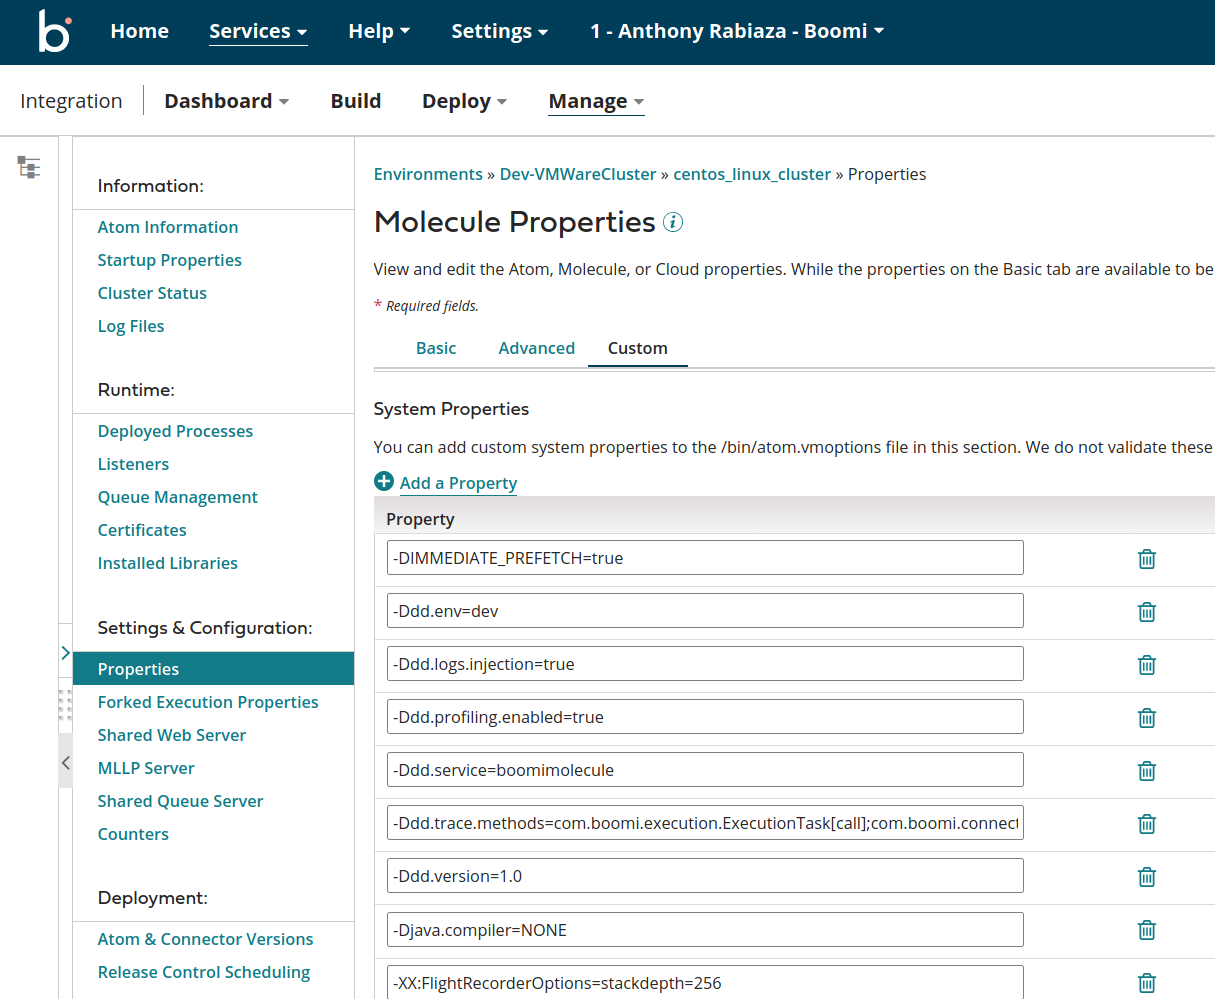Switch to the Advanced tab

(x=536, y=348)
